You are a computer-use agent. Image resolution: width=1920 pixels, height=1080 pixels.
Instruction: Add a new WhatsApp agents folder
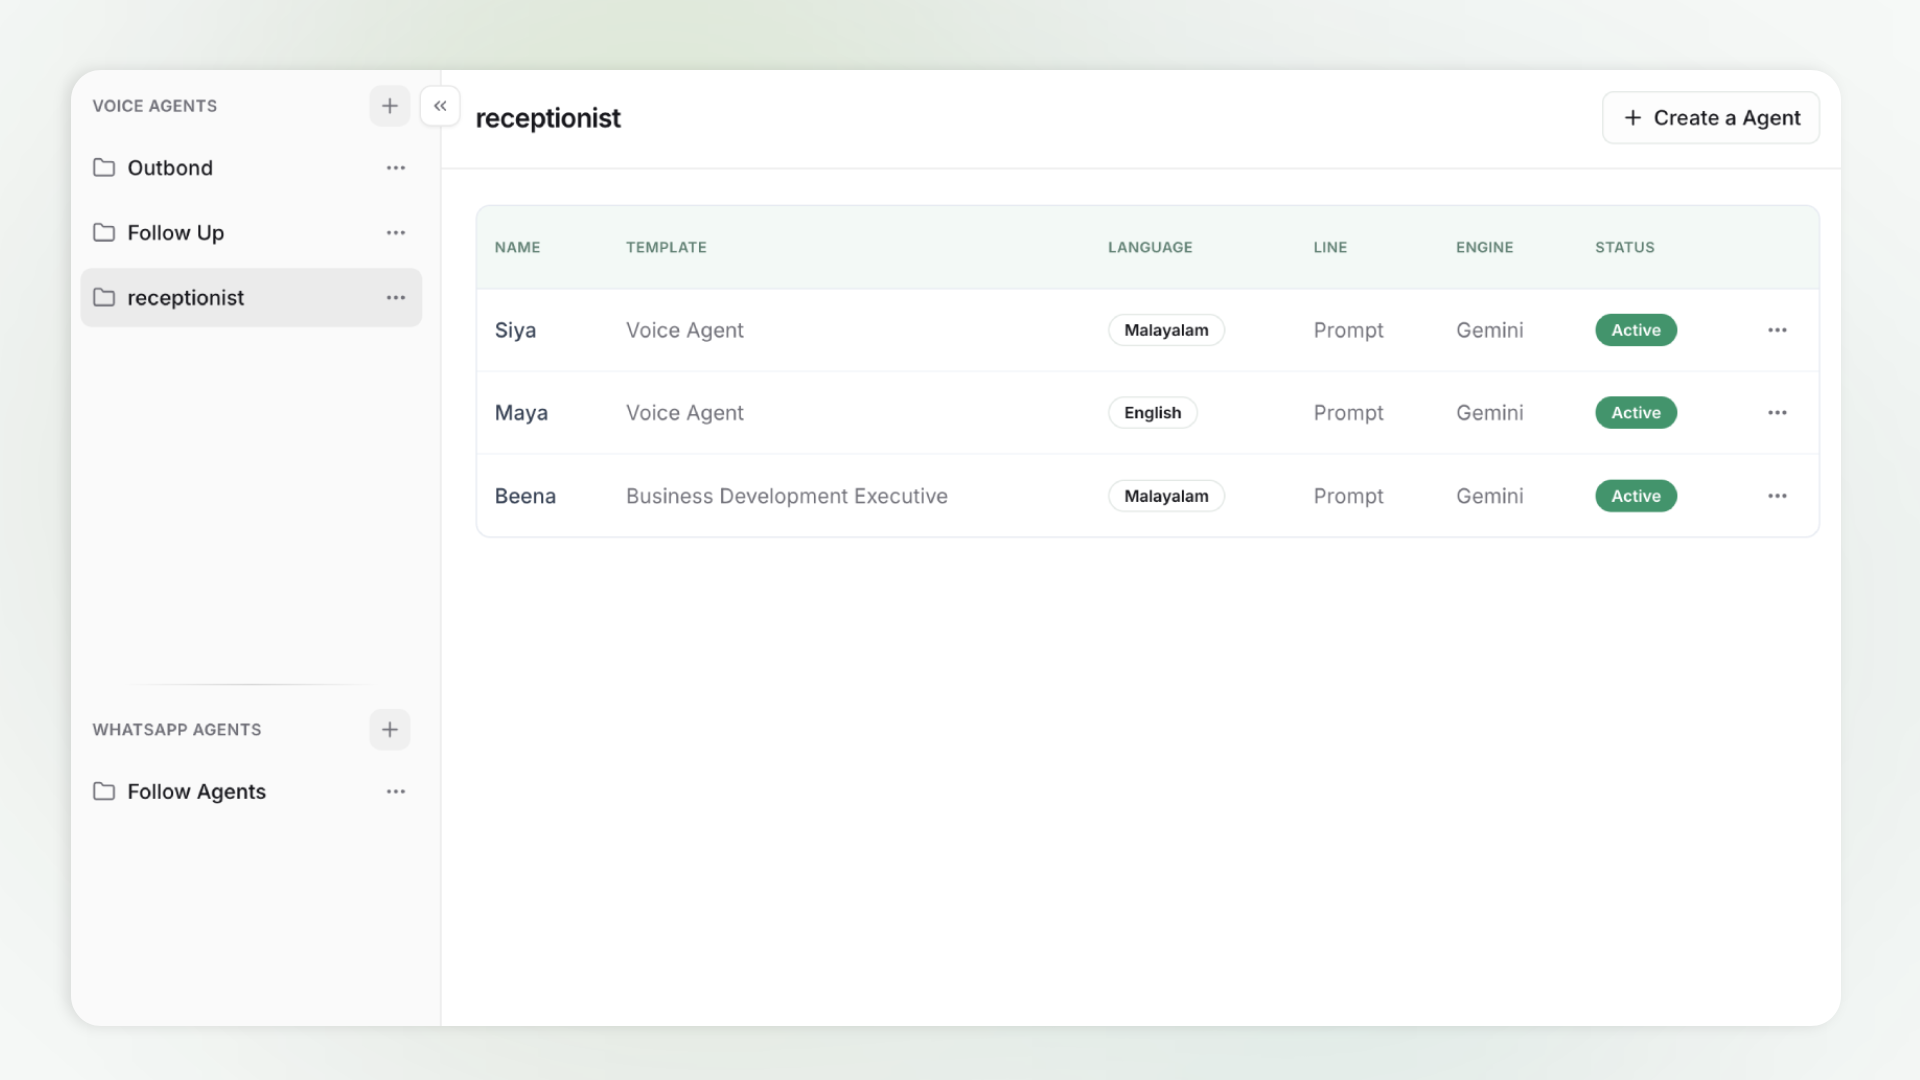point(390,730)
